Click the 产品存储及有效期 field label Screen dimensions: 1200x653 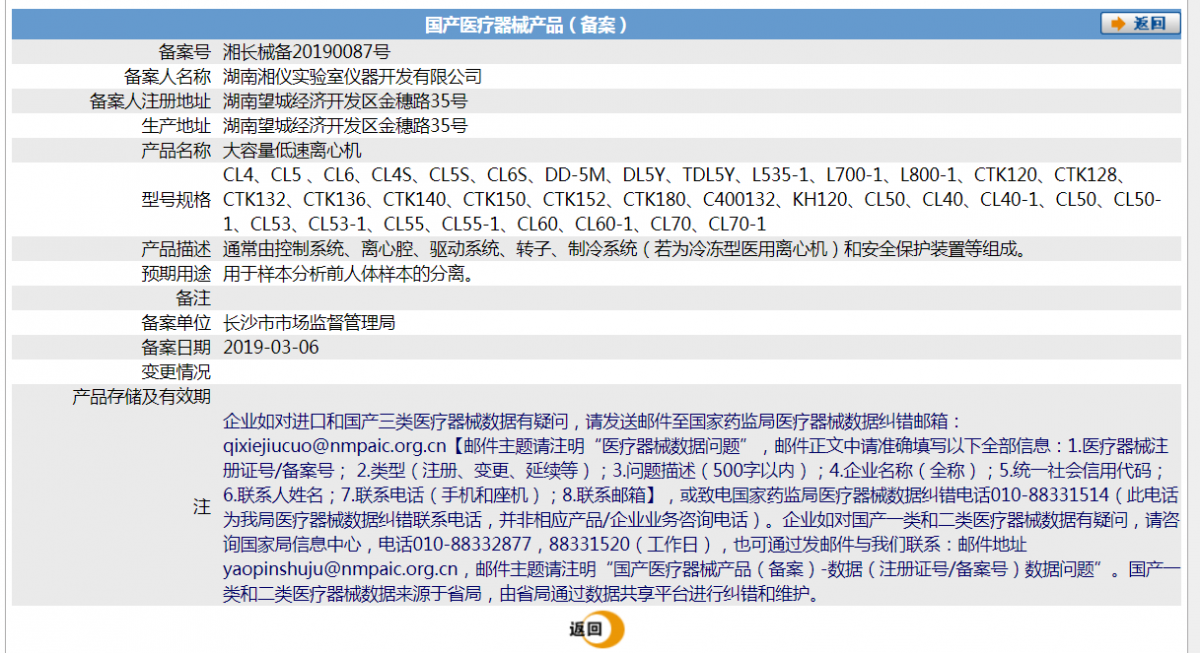[x=141, y=397]
